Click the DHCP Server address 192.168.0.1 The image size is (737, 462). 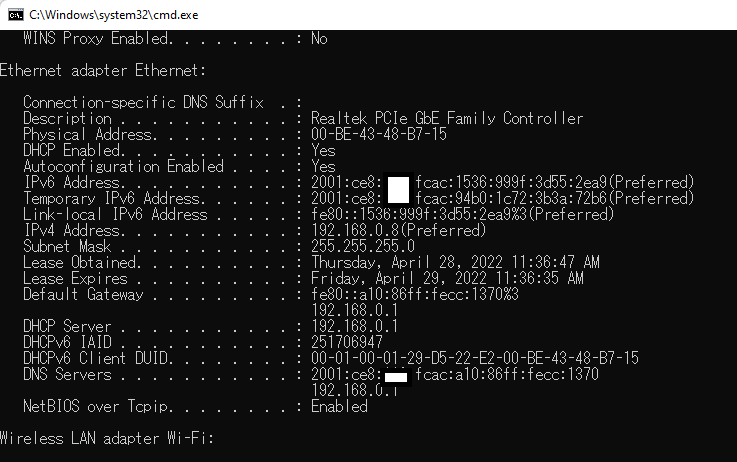pos(354,326)
